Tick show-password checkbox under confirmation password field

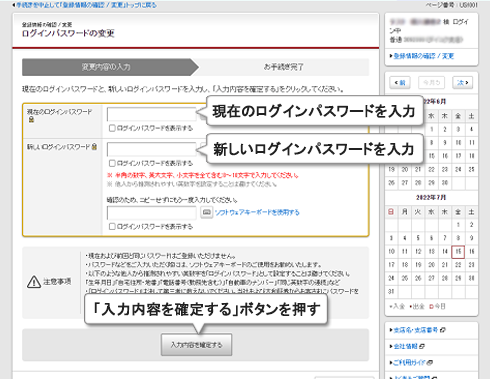(112, 226)
